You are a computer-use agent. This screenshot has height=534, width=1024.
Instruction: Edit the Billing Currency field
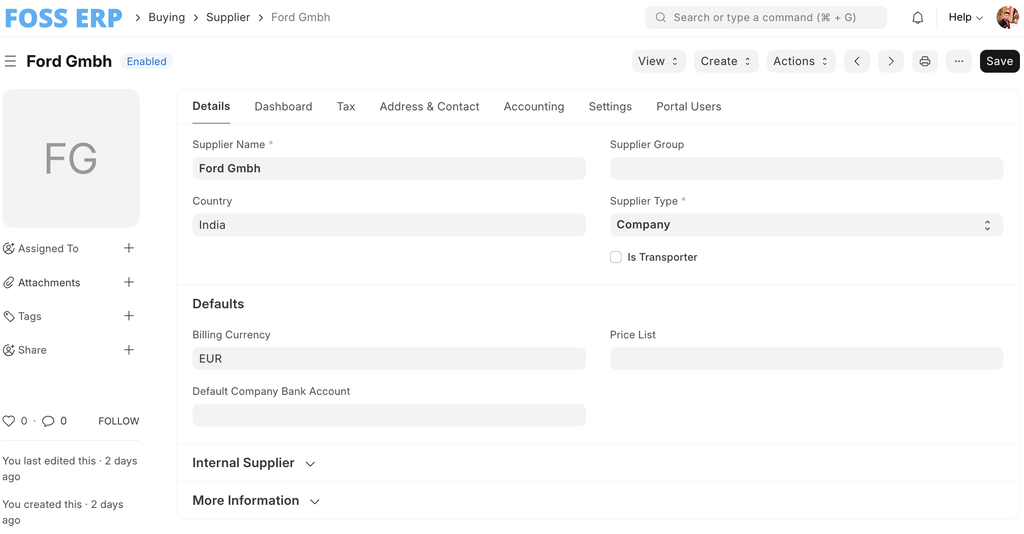pos(389,359)
